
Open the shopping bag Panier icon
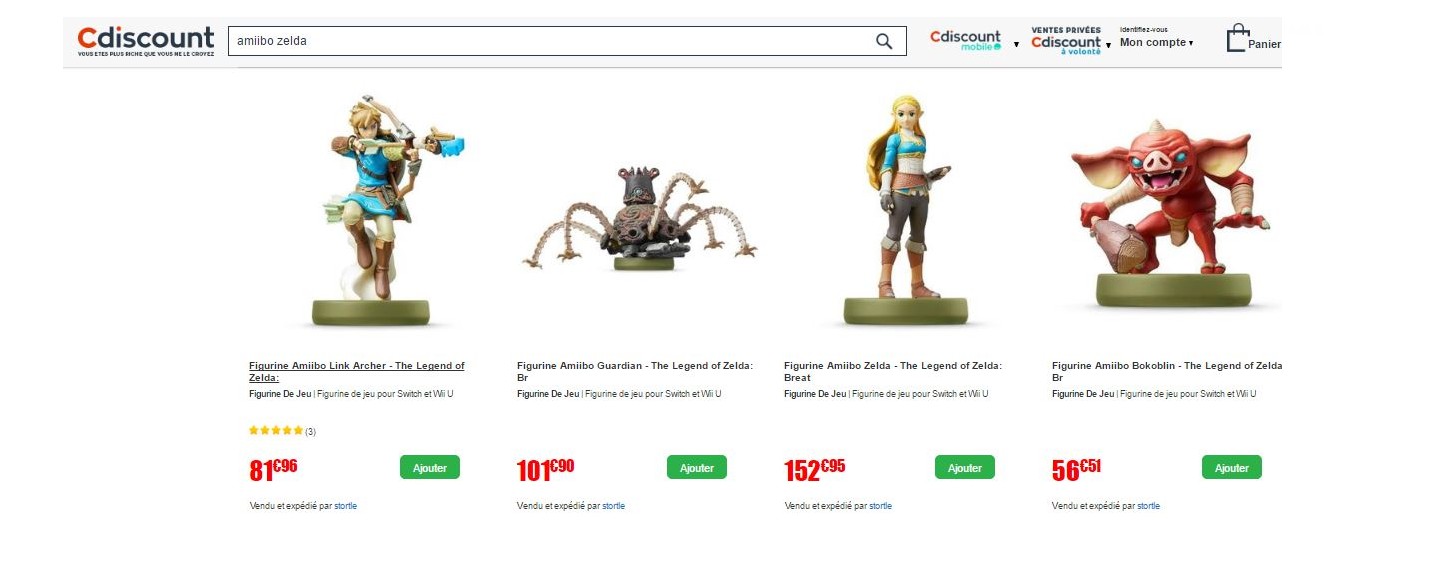click(x=1238, y=39)
